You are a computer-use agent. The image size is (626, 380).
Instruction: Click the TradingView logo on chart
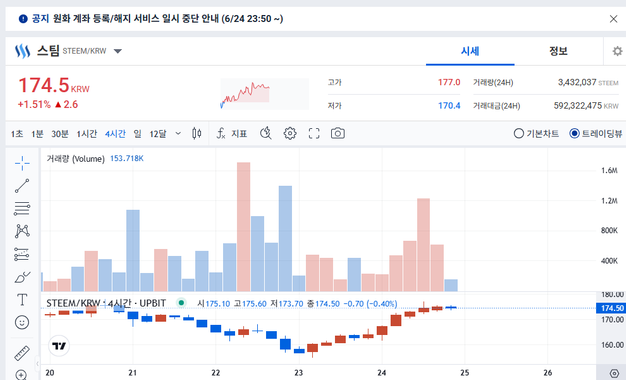(59, 346)
